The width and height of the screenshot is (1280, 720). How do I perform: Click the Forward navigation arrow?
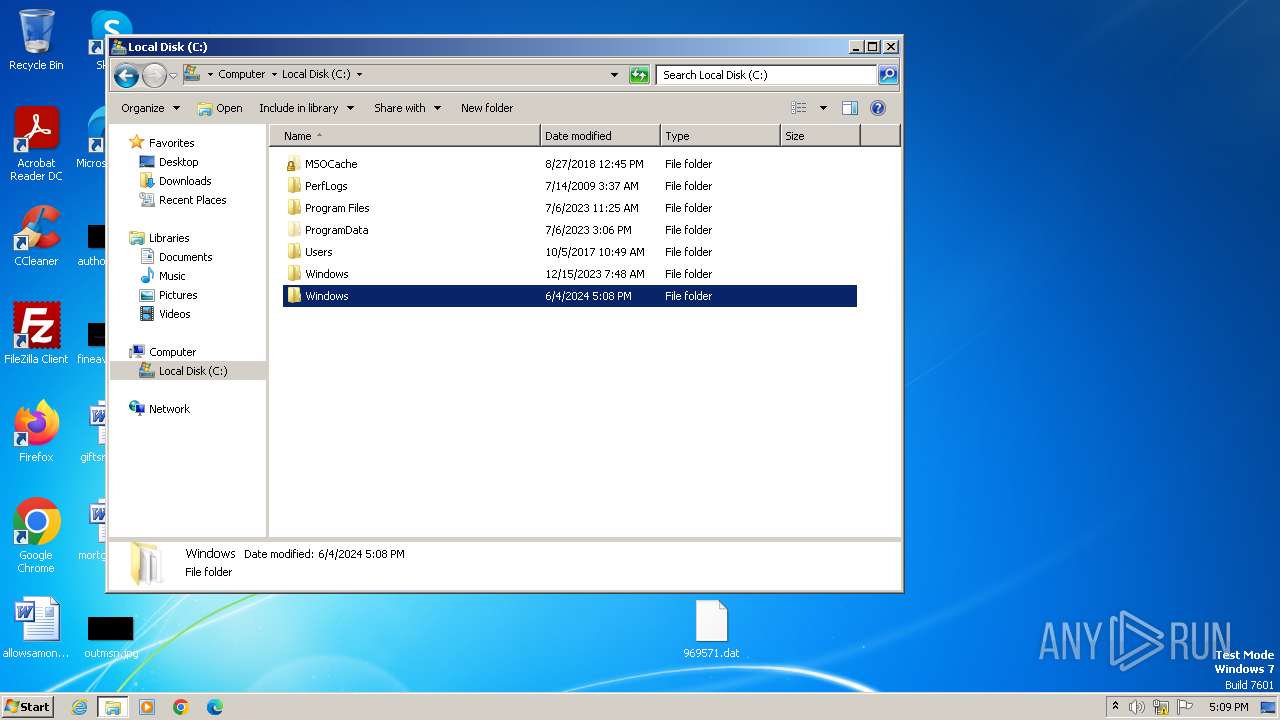click(x=154, y=75)
